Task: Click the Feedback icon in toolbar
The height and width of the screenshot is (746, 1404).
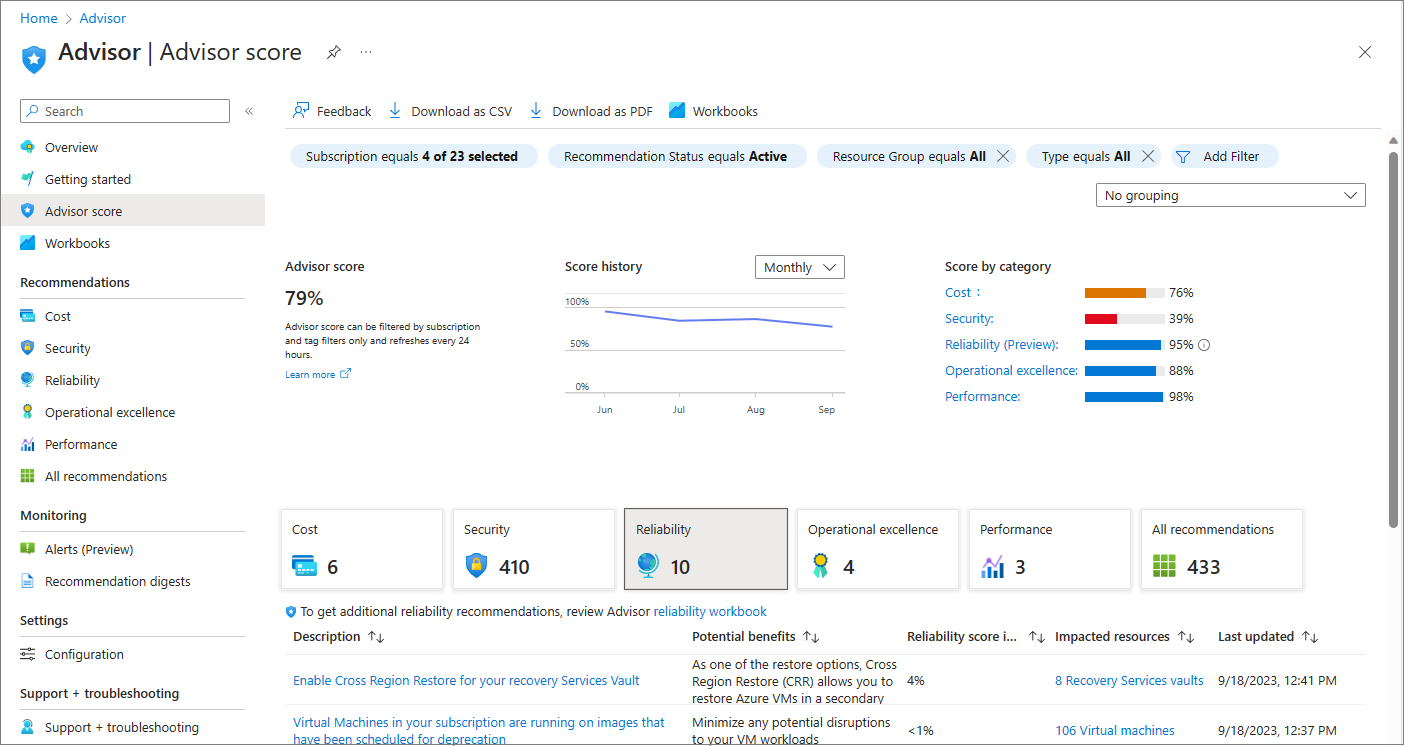Action: tap(301, 111)
